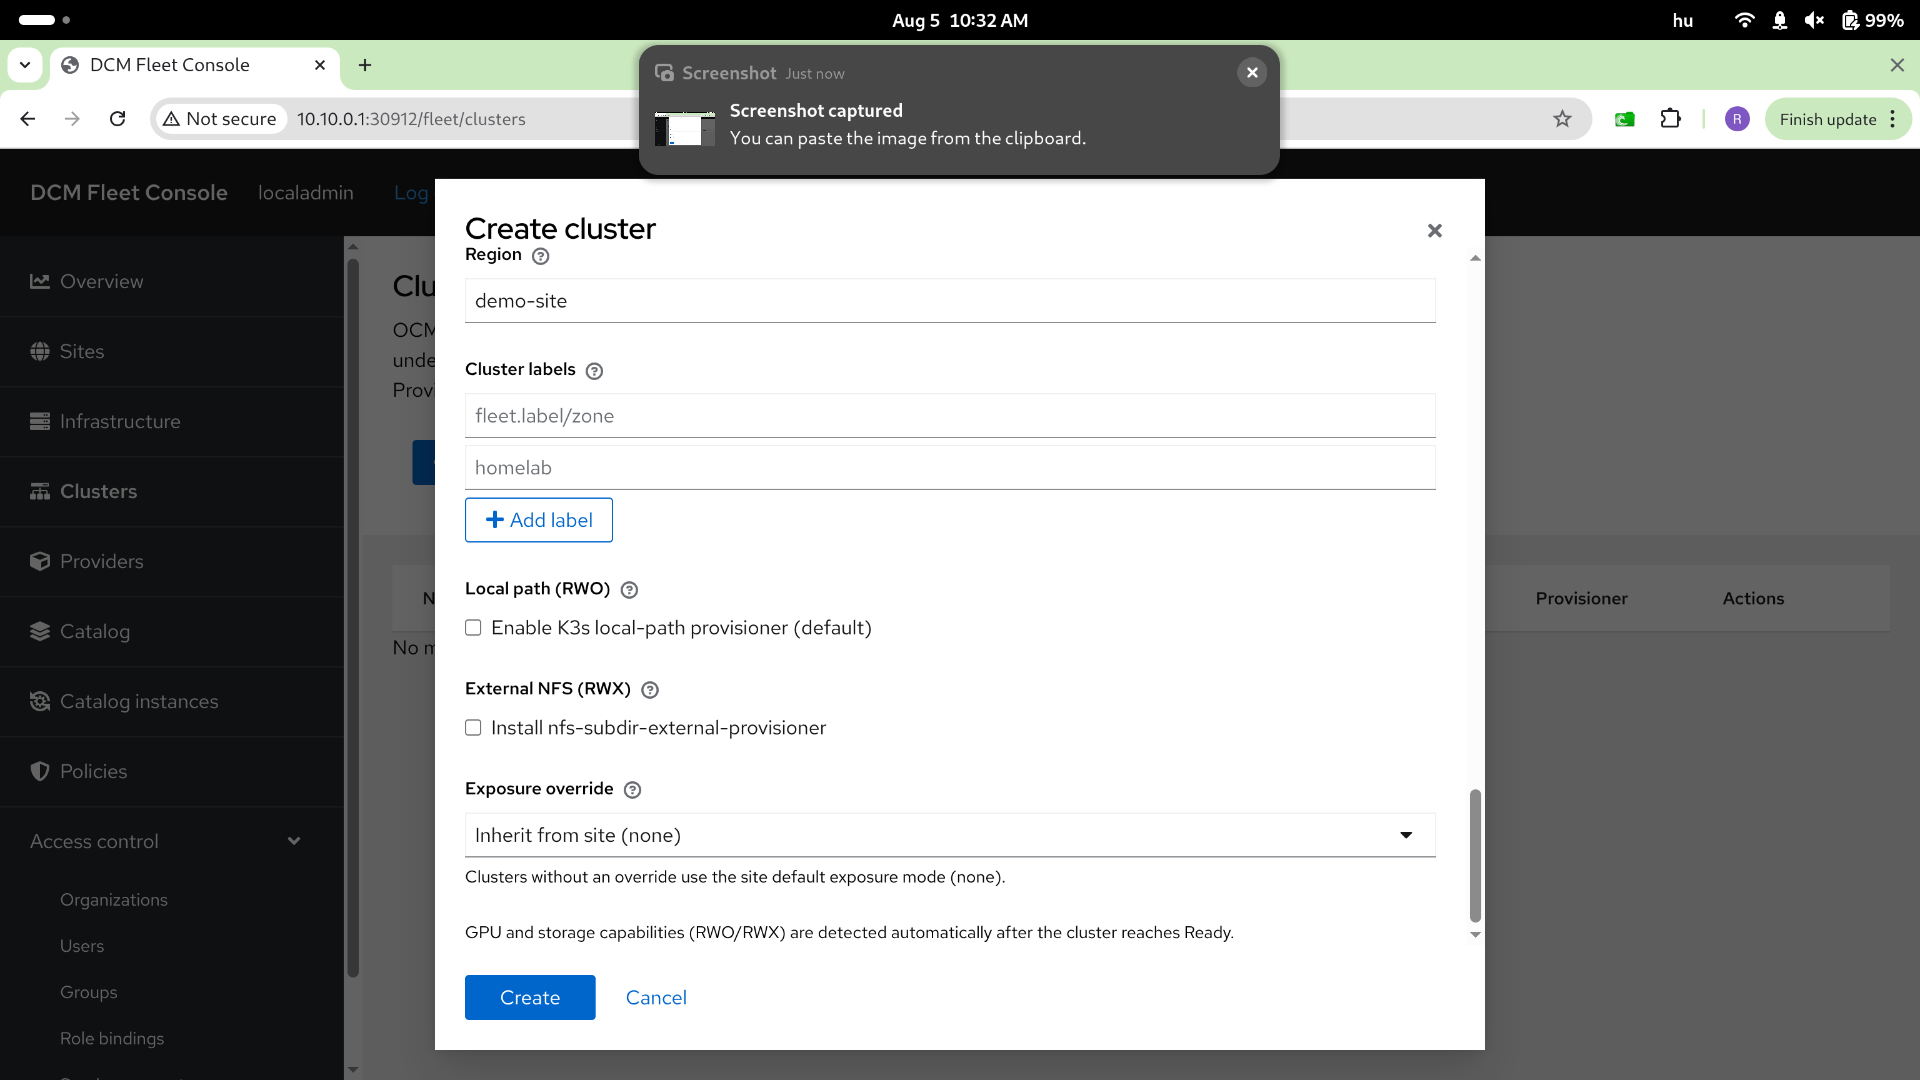Open Sites in the sidebar
The image size is (1920, 1080).
[x=81, y=352]
